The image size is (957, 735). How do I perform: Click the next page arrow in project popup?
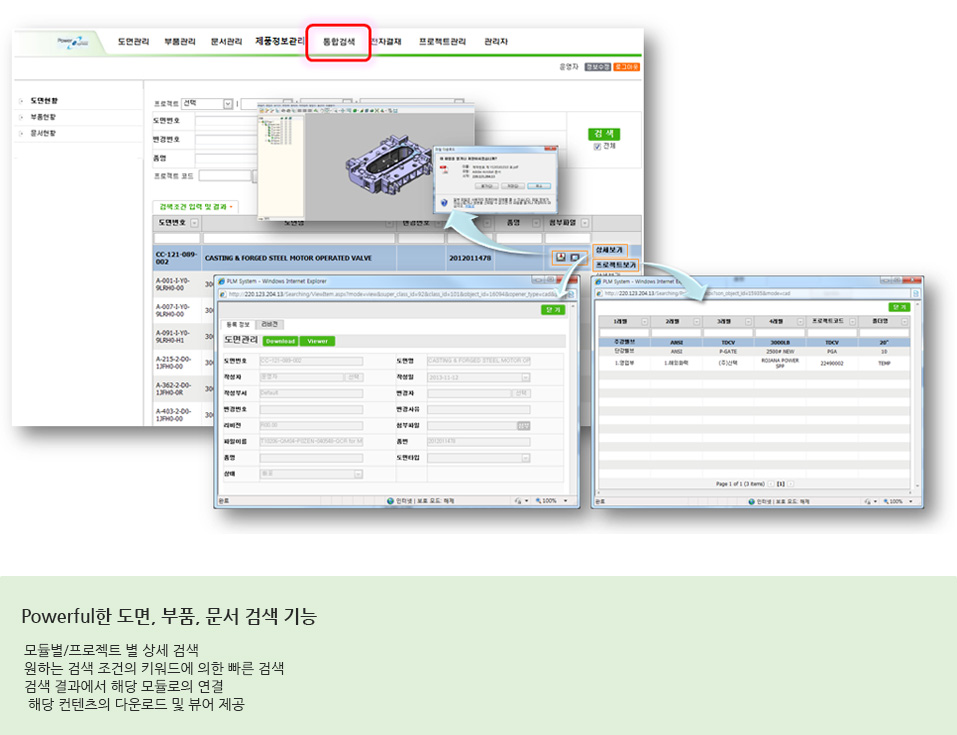pos(791,483)
